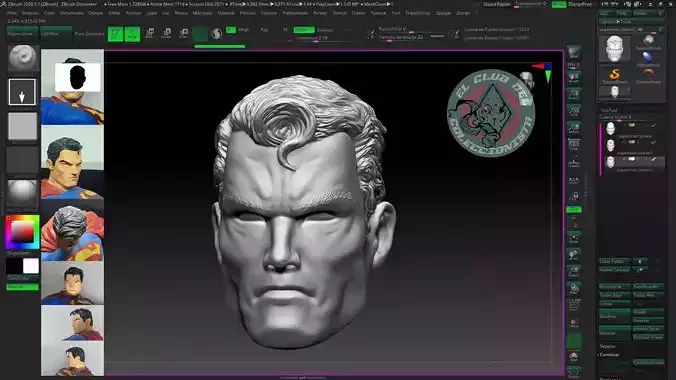
Task: Toggle the Mrgb mode button
Action: (x=244, y=30)
